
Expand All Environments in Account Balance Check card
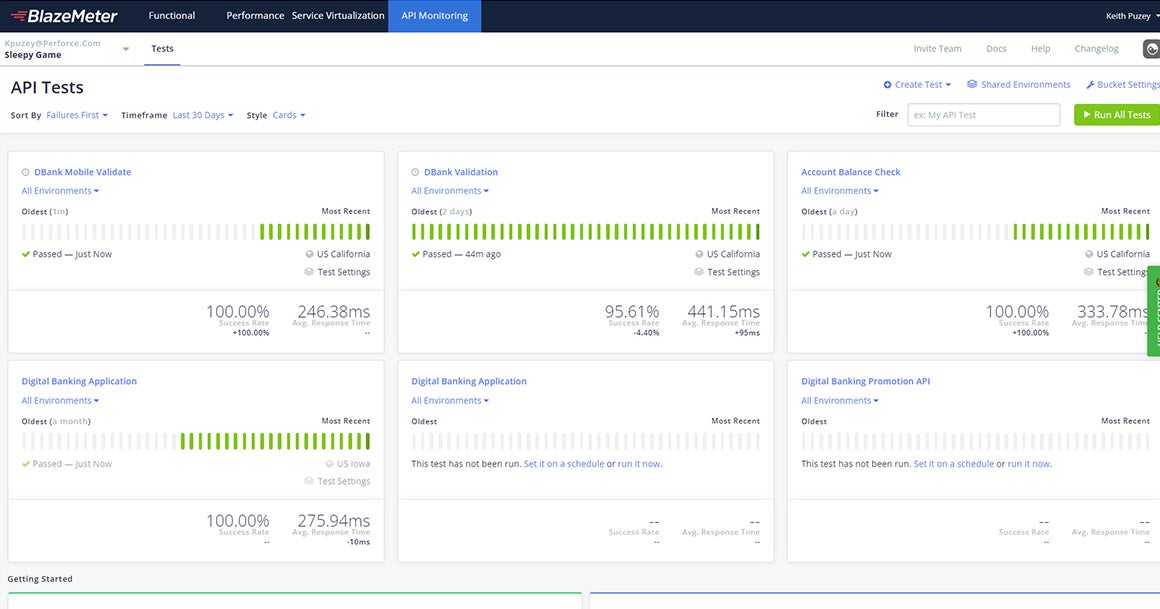[840, 191]
